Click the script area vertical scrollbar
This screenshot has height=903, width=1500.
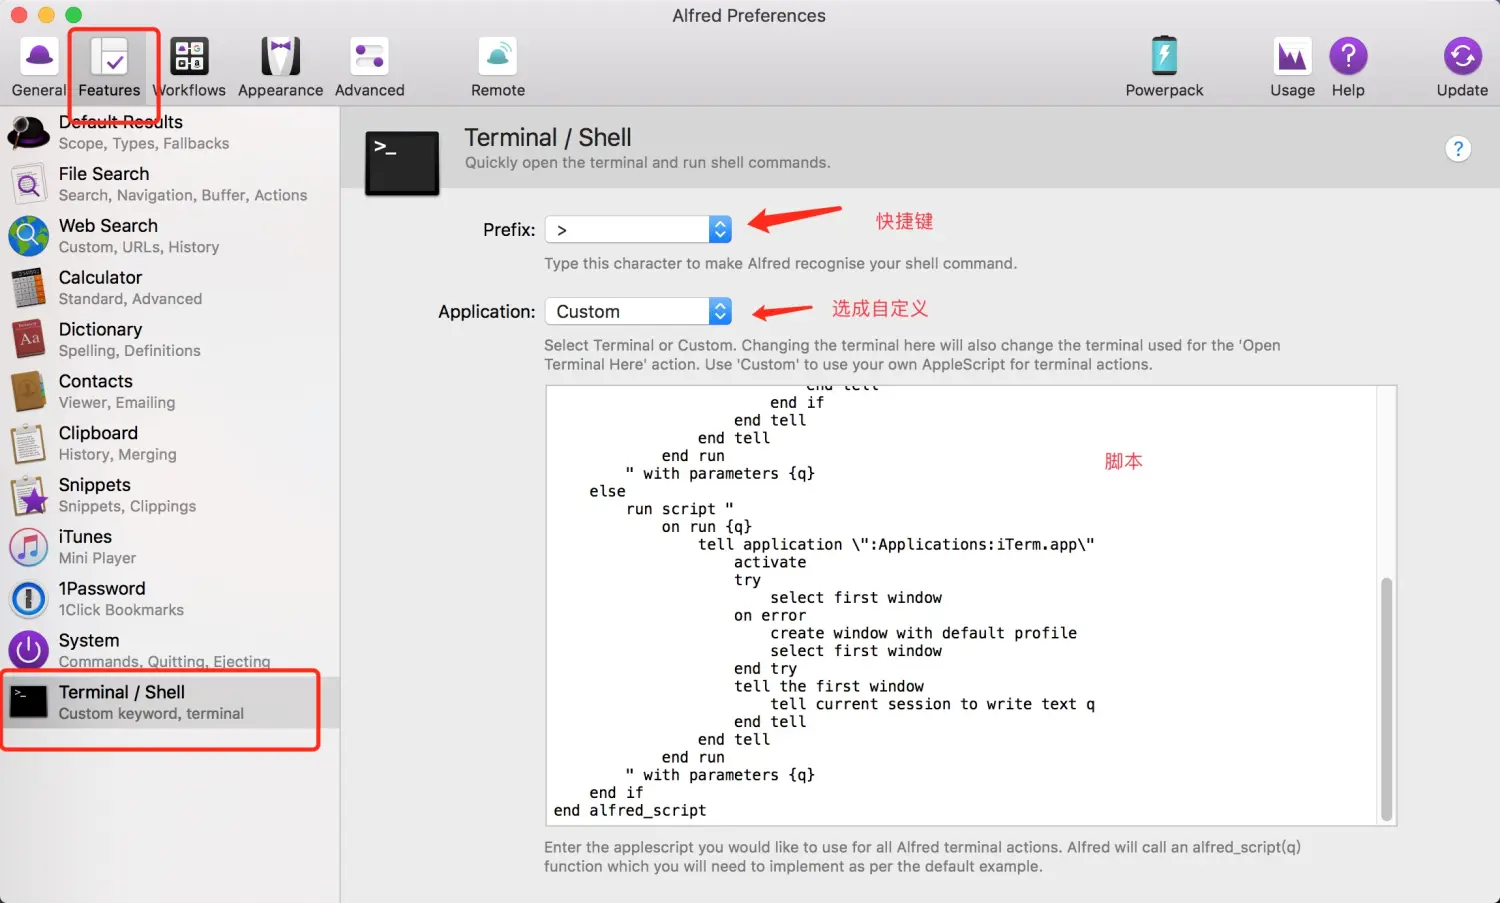click(1386, 698)
